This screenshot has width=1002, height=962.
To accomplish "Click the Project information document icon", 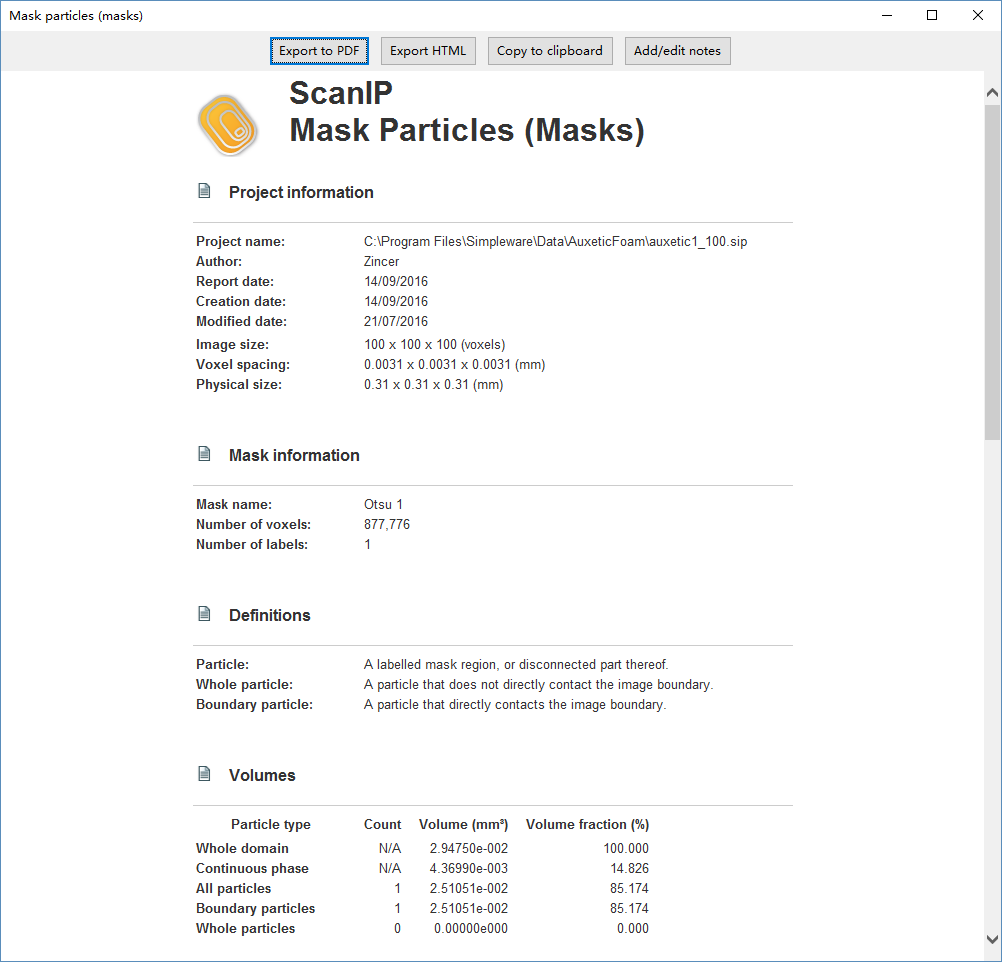I will pyautogui.click(x=204, y=191).
